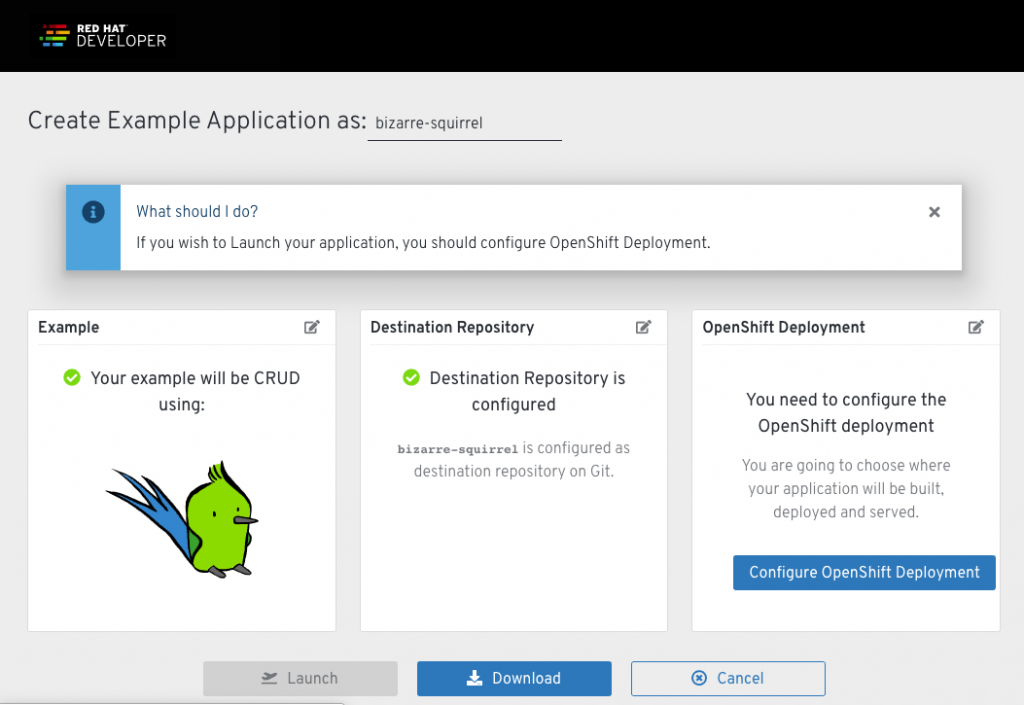1024x705 pixels.
Task: Click the green check beside 'Destination Repository is configured'
Action: pos(411,377)
